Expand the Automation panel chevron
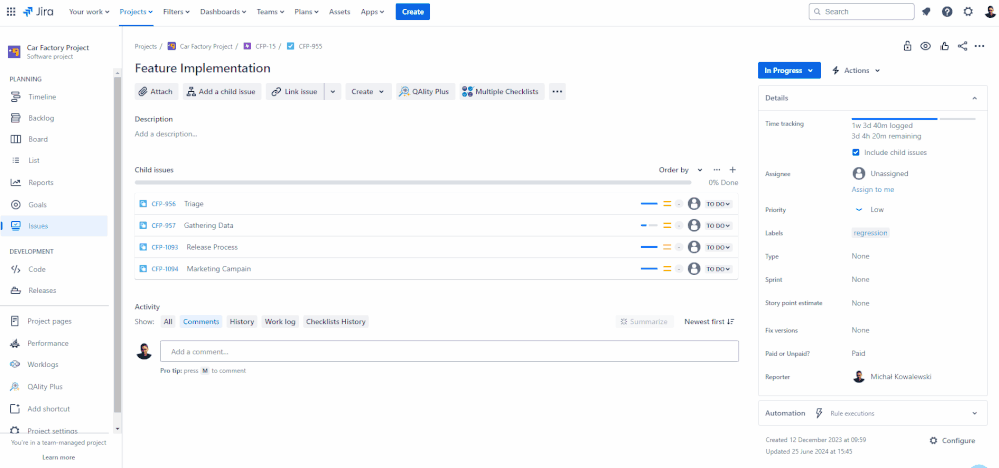Image resolution: width=999 pixels, height=468 pixels. [x=974, y=413]
